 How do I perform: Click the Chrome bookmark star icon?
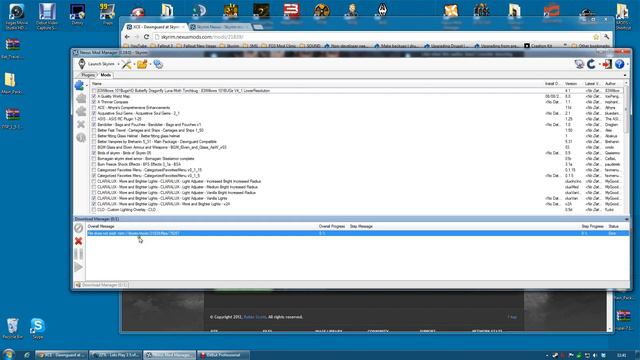tap(596, 37)
